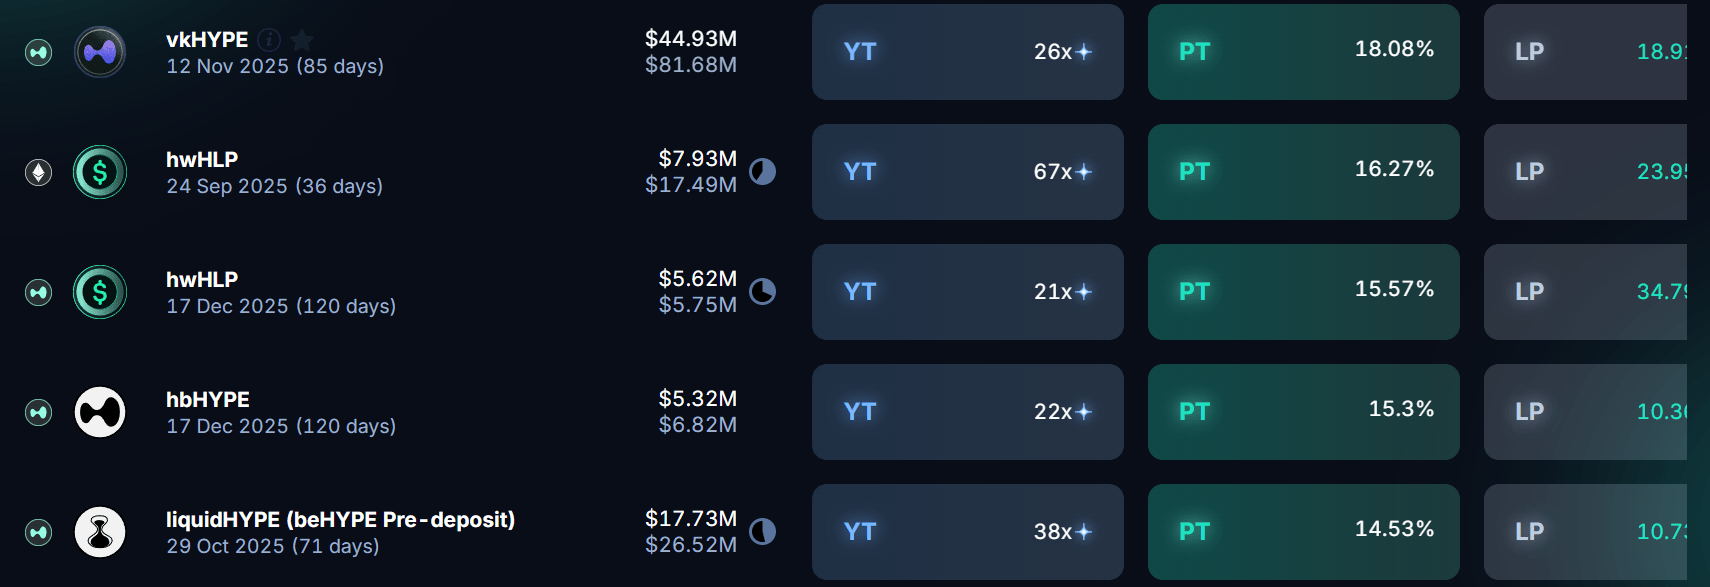Click the hbHYPE PT 15.3% button
This screenshot has width=1710, height=587.
1304,412
